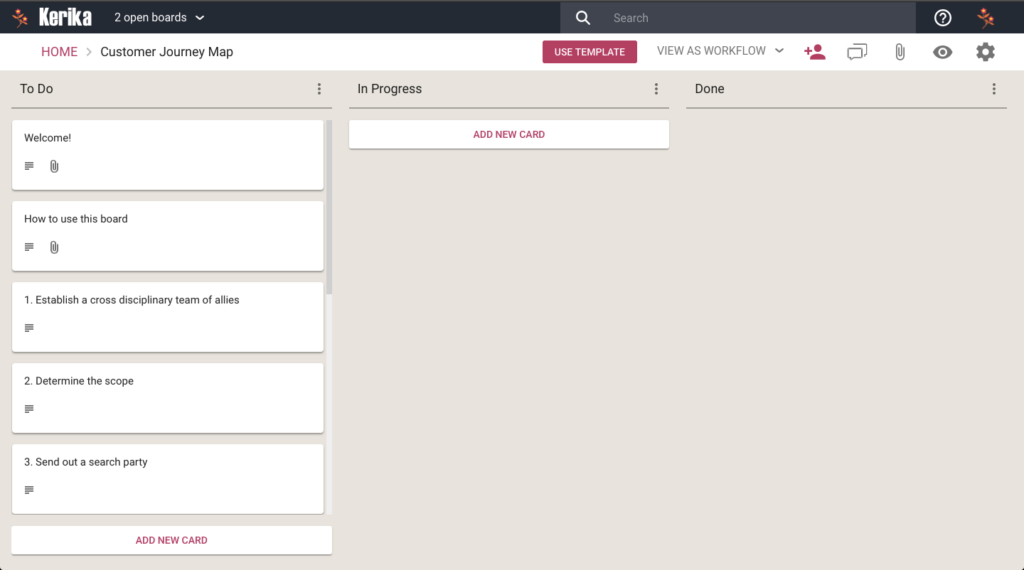Expand the 2 open boards dropdown
This screenshot has width=1024, height=570.
tap(159, 18)
